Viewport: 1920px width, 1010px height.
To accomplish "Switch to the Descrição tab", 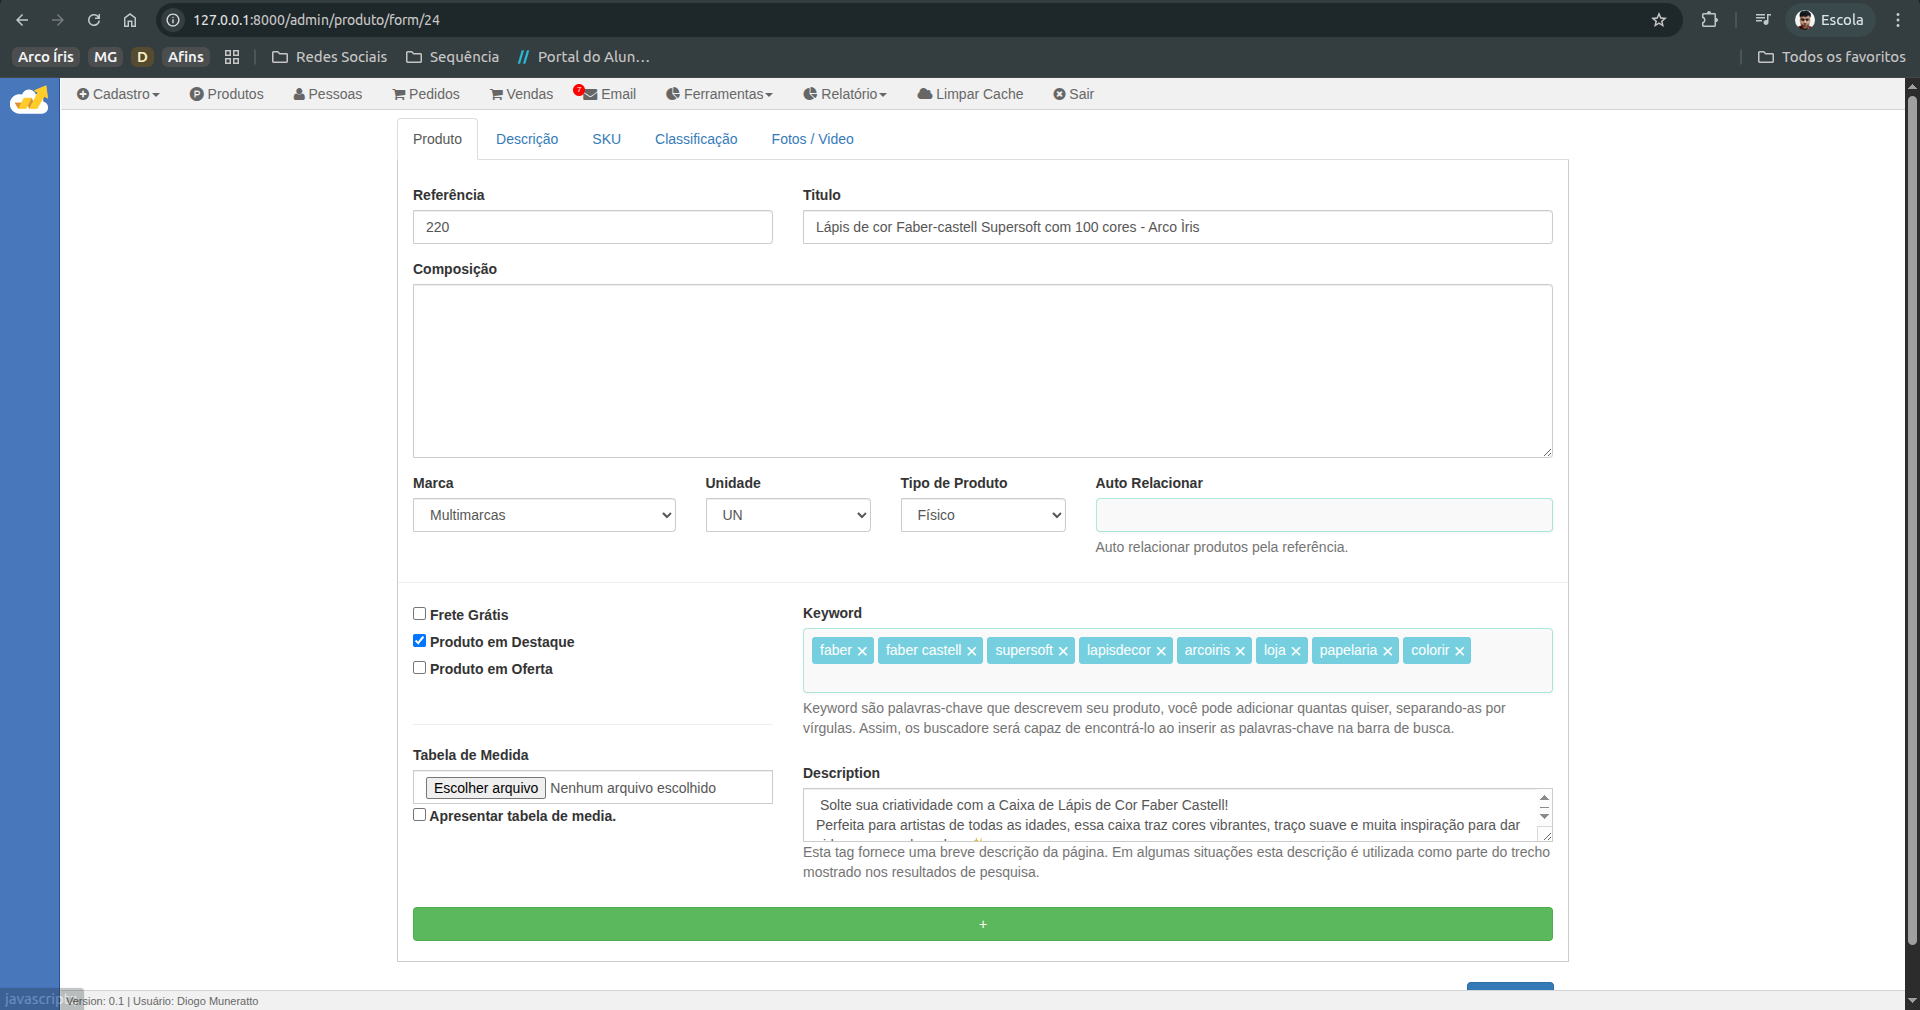I will click(x=527, y=139).
